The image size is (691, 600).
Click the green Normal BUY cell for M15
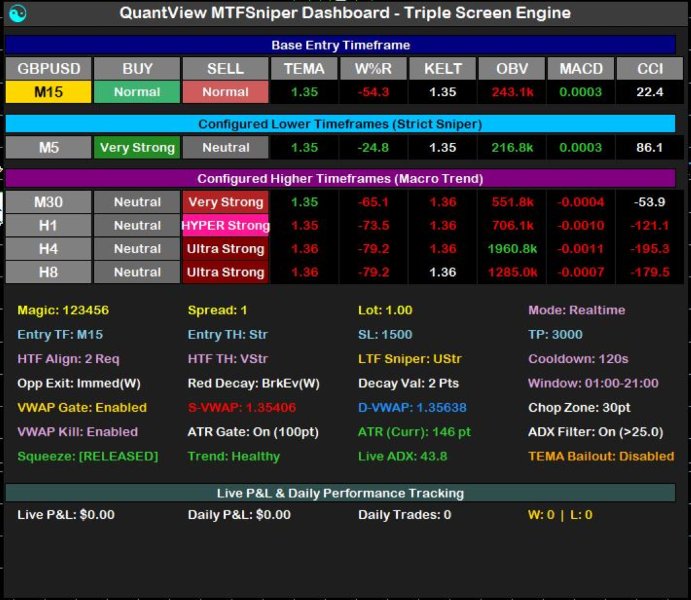click(x=137, y=92)
